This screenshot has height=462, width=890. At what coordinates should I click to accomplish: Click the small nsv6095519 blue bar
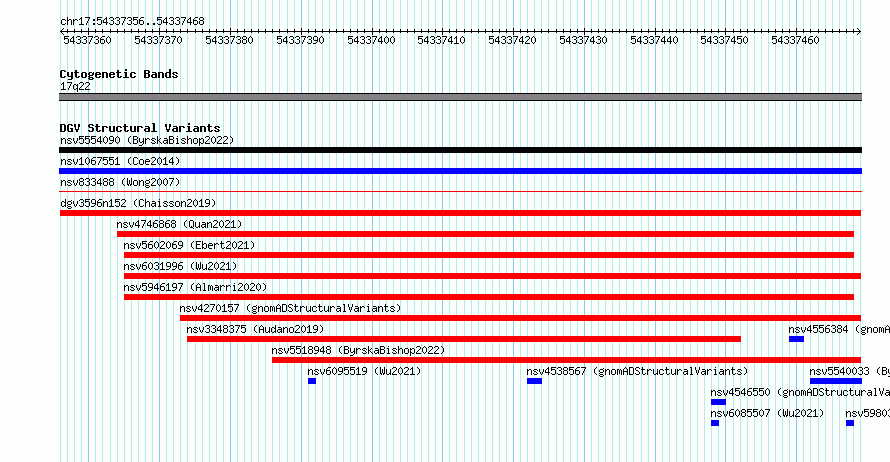pyautogui.click(x=312, y=381)
